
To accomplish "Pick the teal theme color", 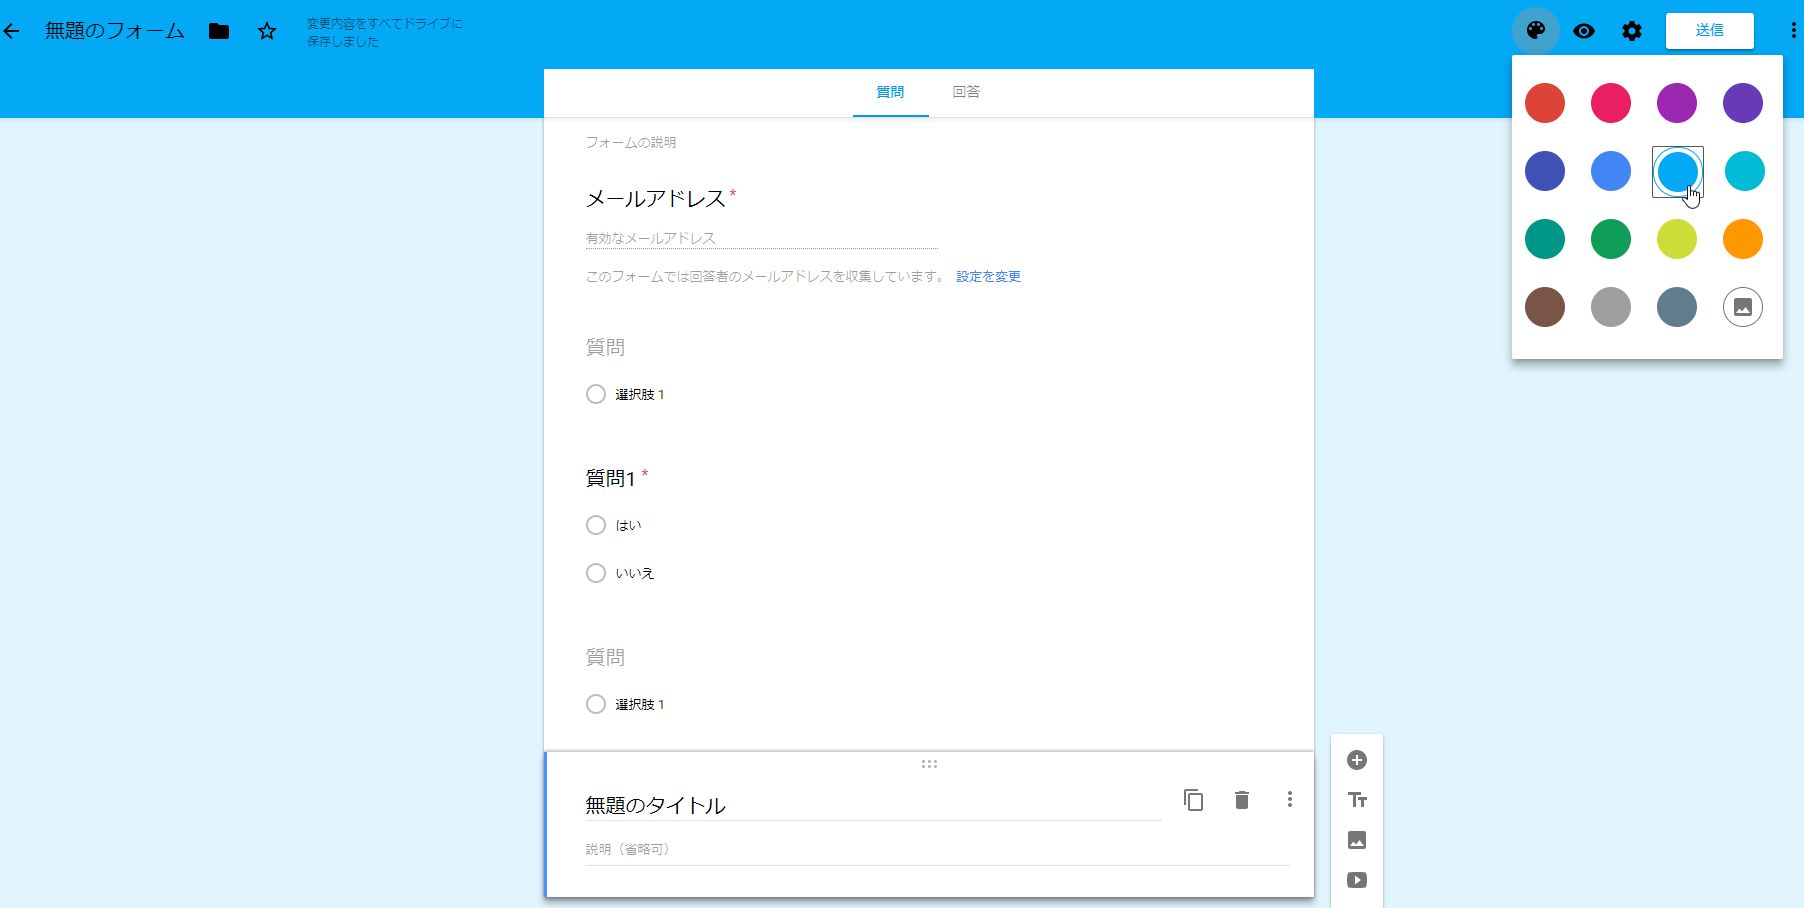I will (1545, 239).
